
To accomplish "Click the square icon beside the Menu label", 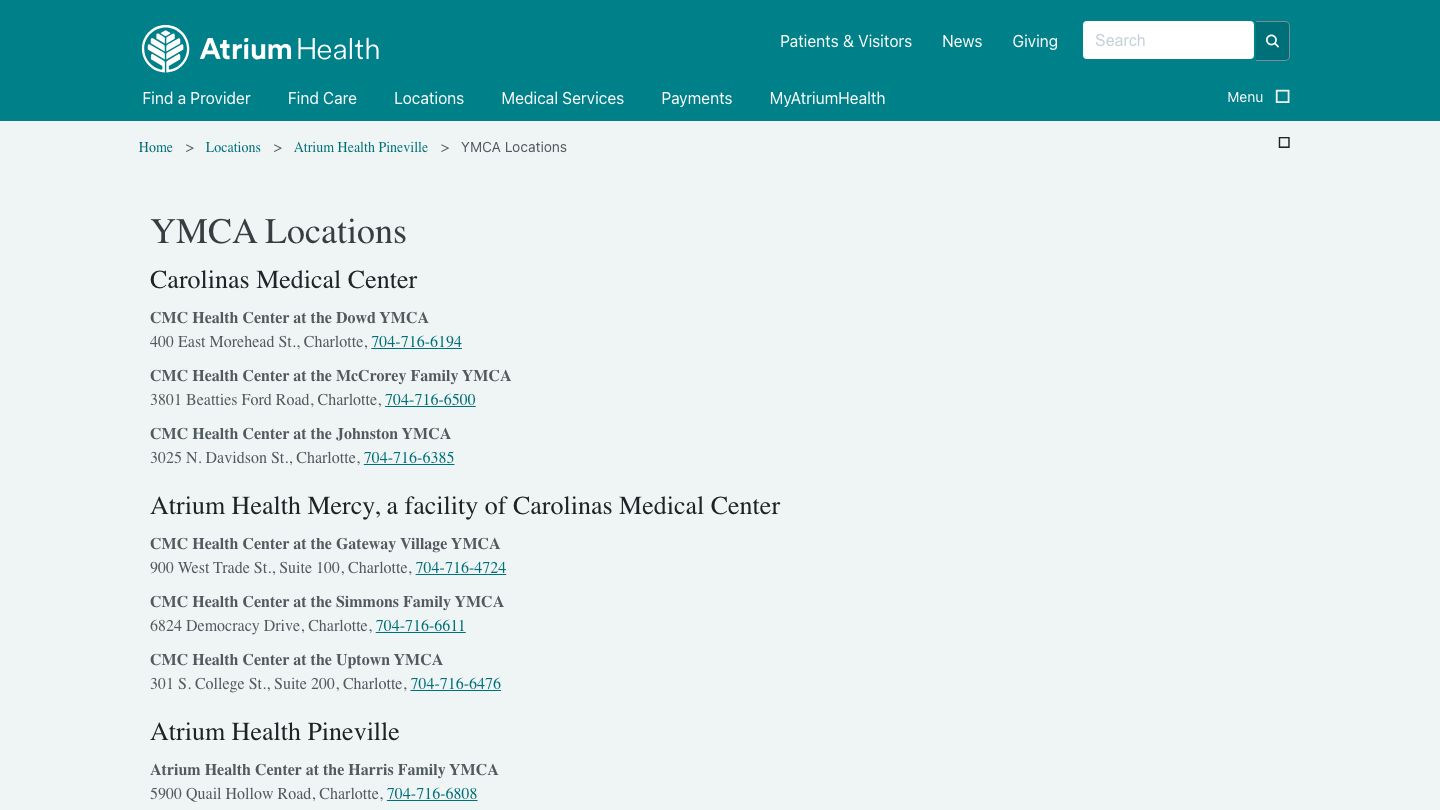I will point(1282,96).
